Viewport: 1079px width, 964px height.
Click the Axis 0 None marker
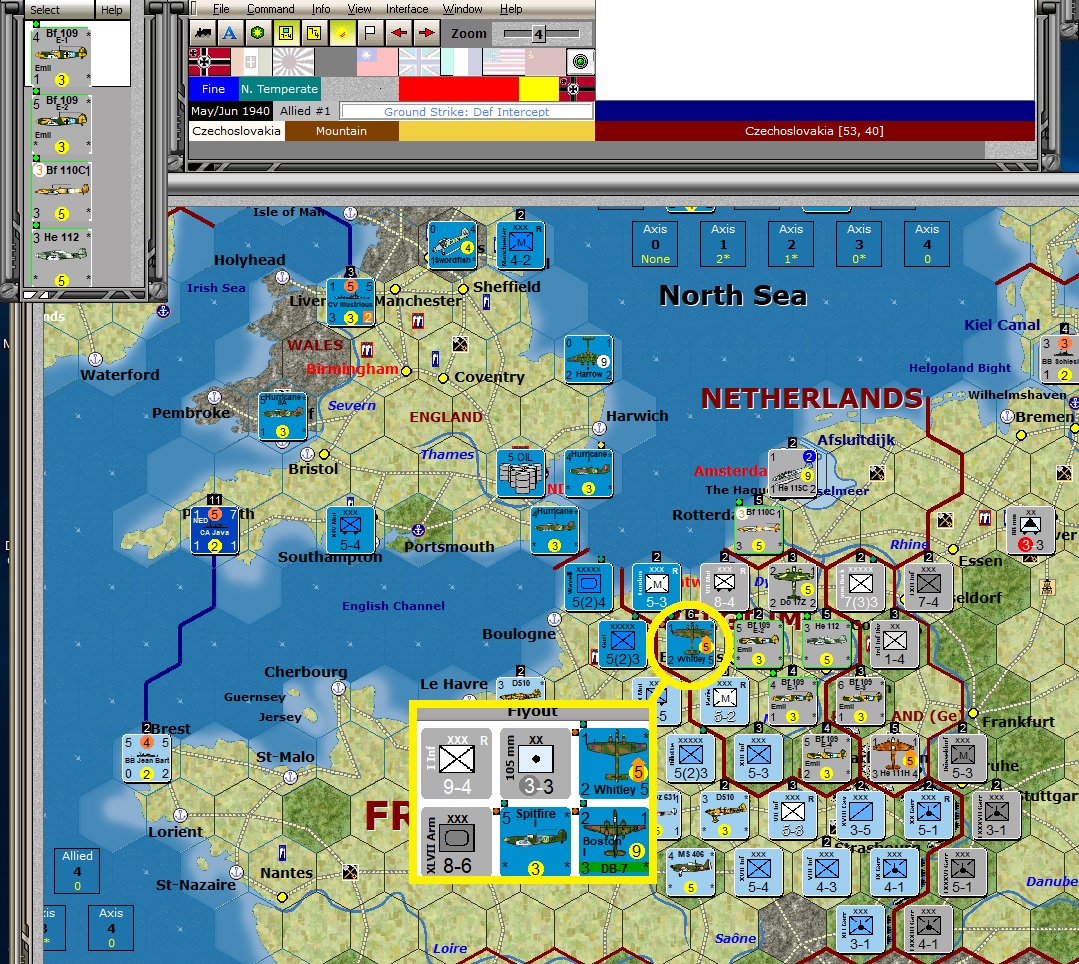tap(655, 244)
